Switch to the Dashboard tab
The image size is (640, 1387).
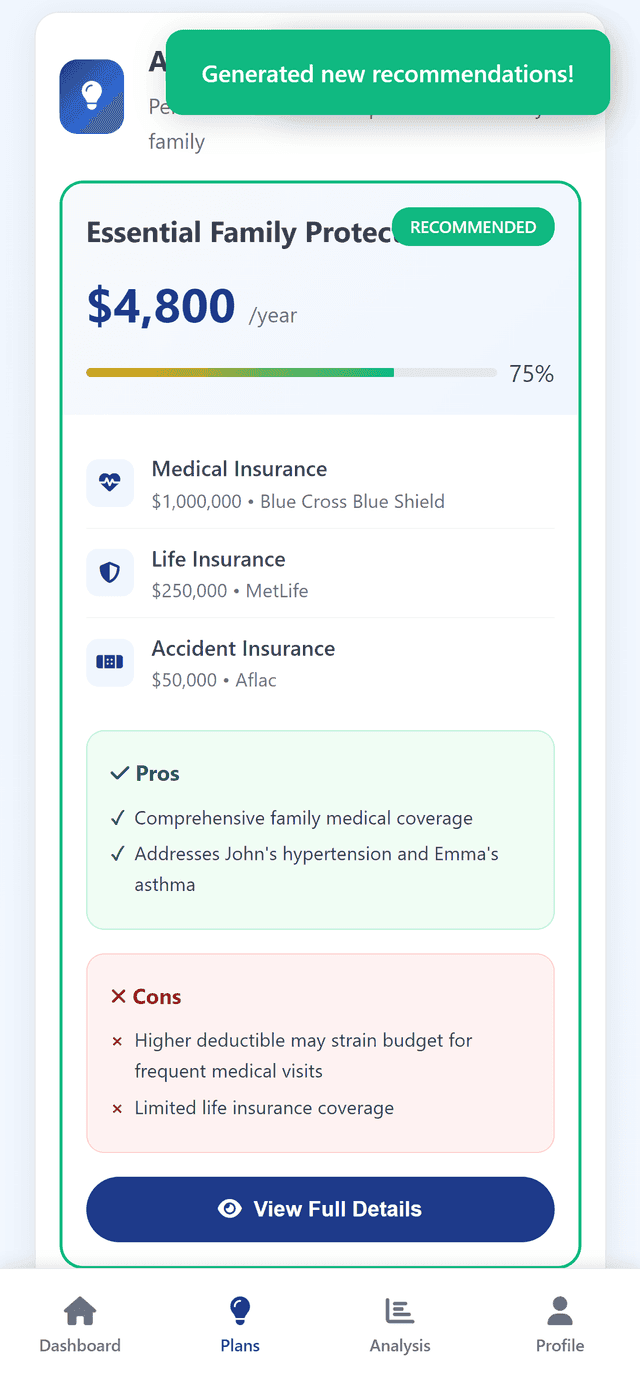coord(79,1322)
